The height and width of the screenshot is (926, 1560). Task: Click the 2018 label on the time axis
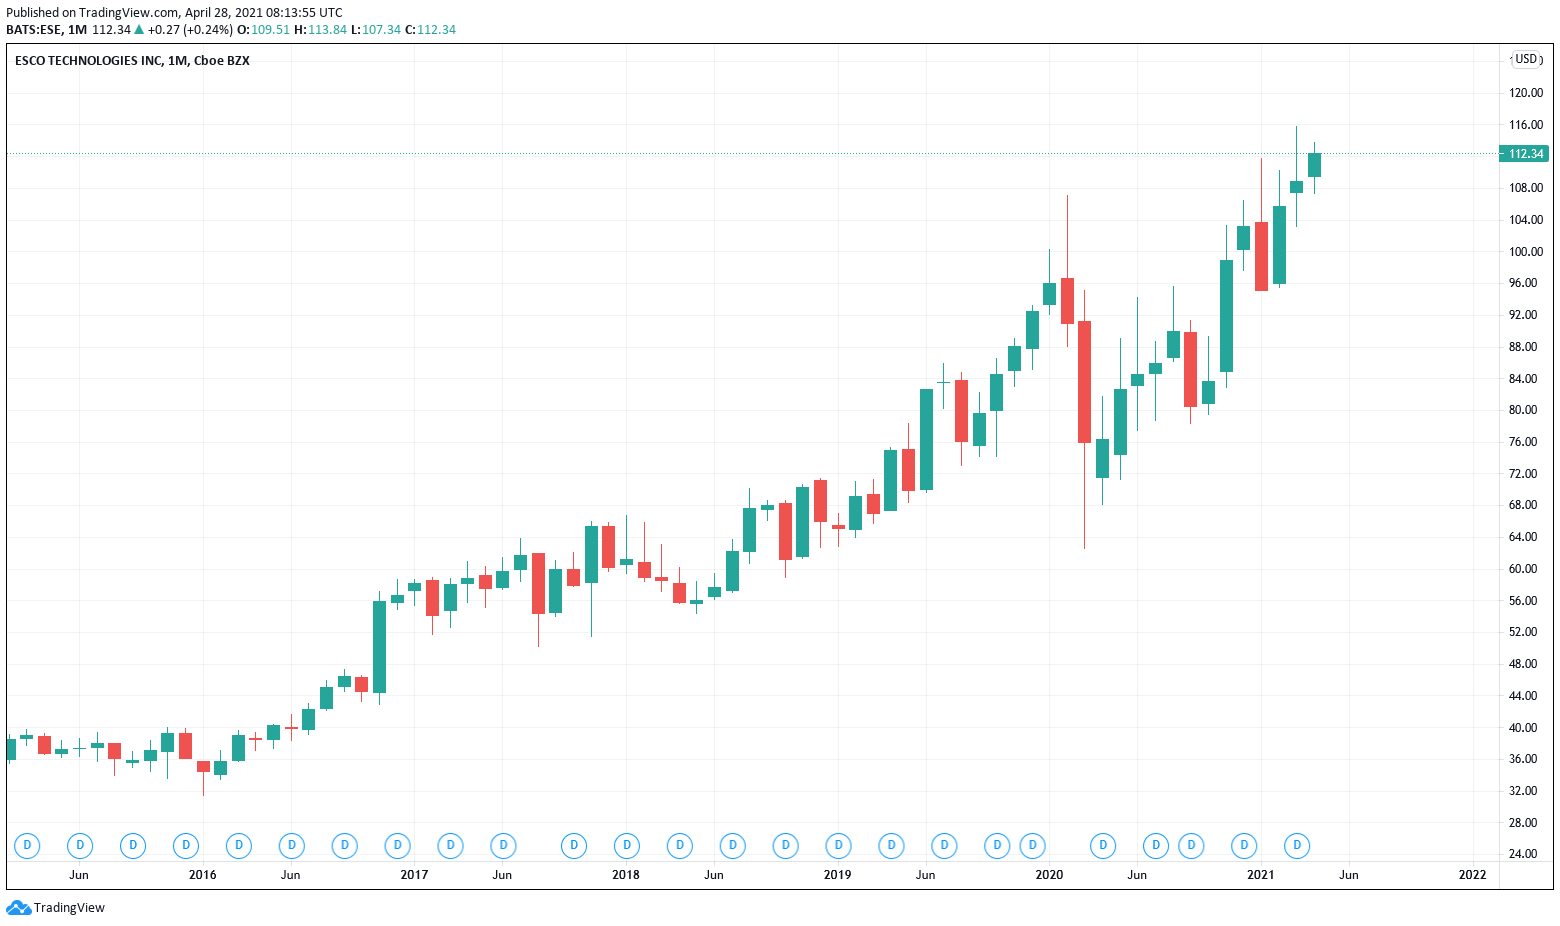(x=626, y=875)
